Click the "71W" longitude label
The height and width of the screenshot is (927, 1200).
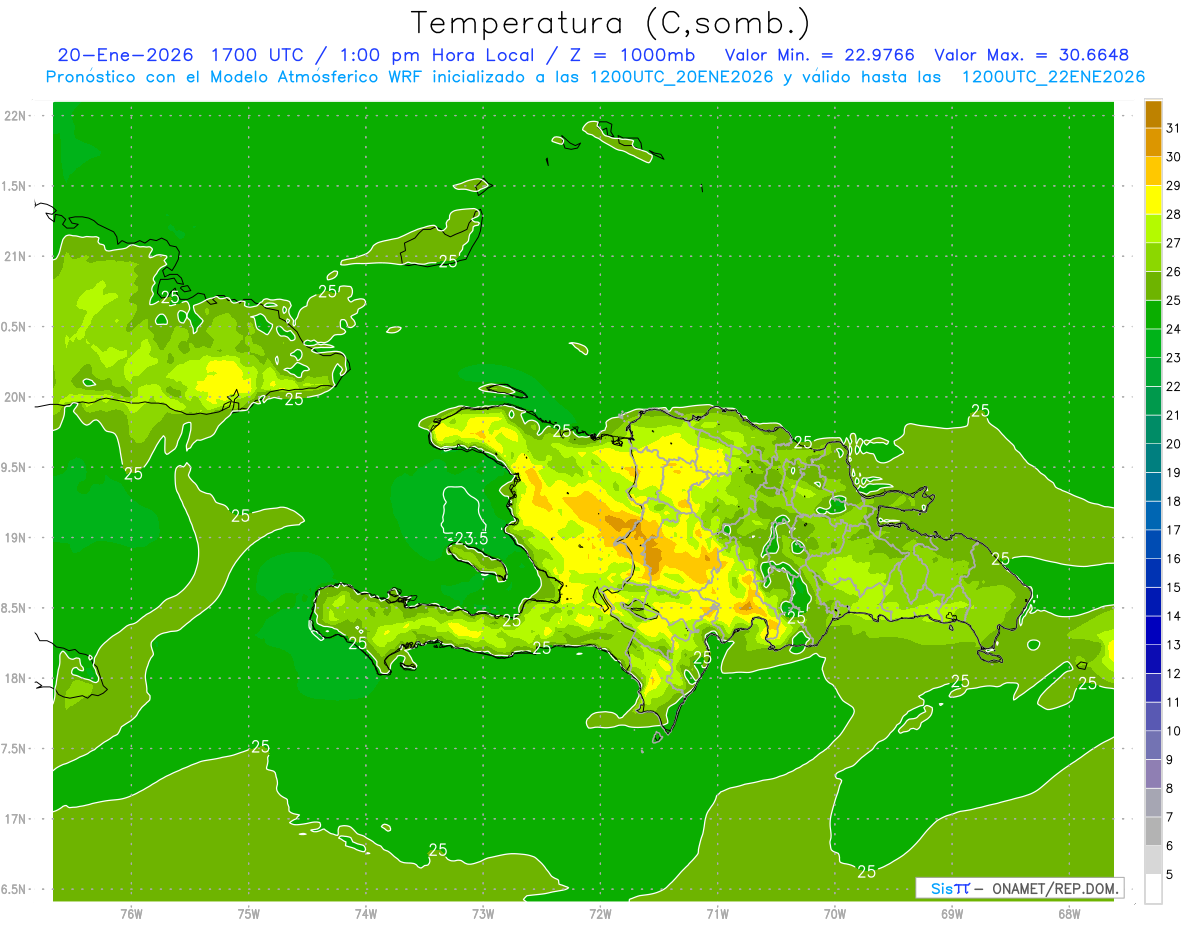pyautogui.click(x=717, y=913)
